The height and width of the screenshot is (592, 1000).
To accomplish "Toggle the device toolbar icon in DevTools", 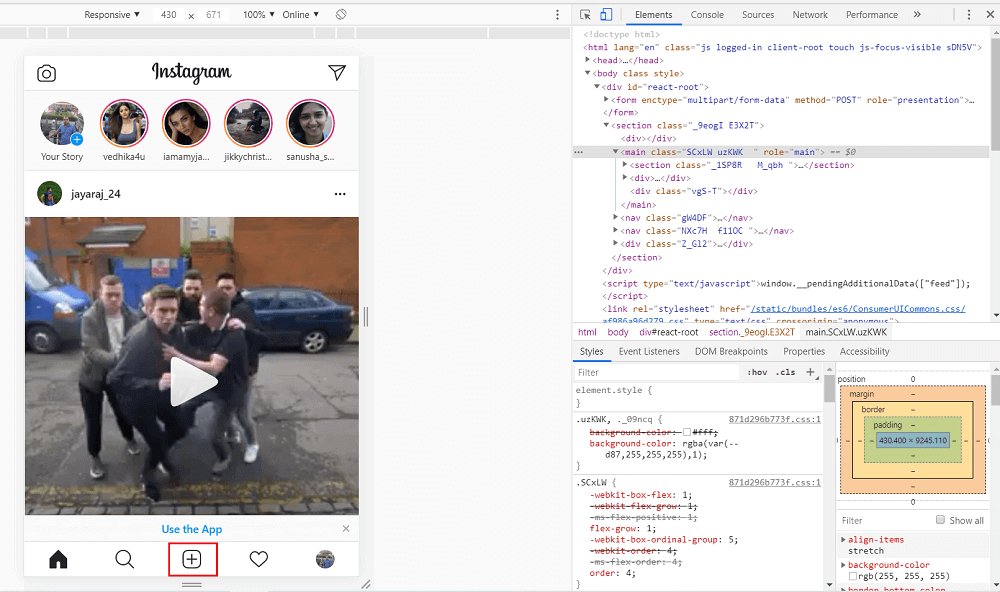I will click(606, 15).
